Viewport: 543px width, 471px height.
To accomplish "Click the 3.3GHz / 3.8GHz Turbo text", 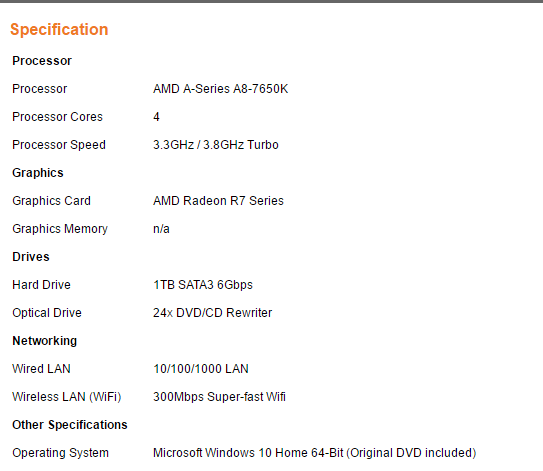I will 216,145.
